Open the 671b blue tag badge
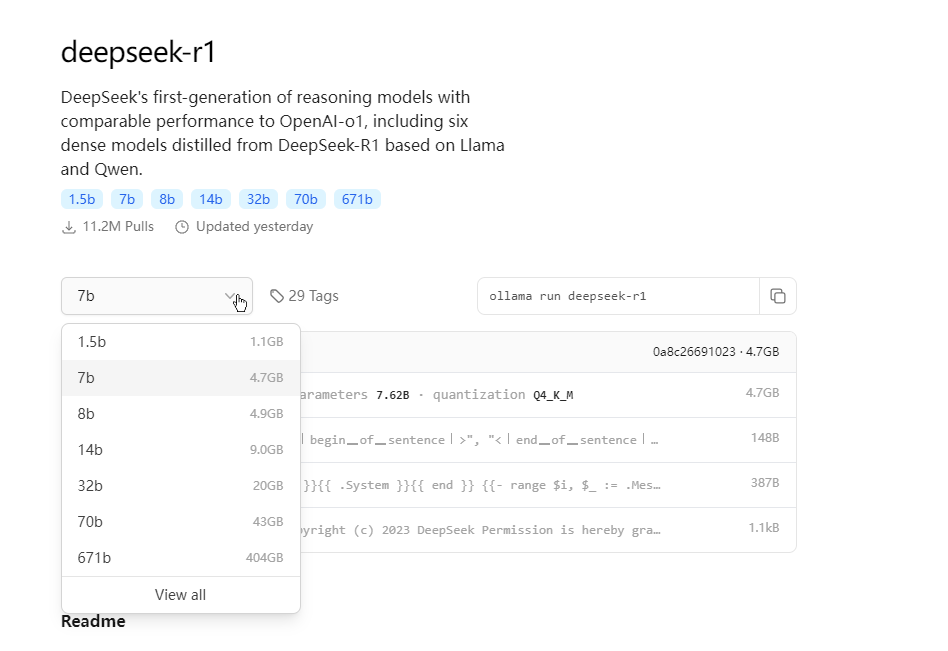This screenshot has height=651, width=948. pyautogui.click(x=357, y=199)
